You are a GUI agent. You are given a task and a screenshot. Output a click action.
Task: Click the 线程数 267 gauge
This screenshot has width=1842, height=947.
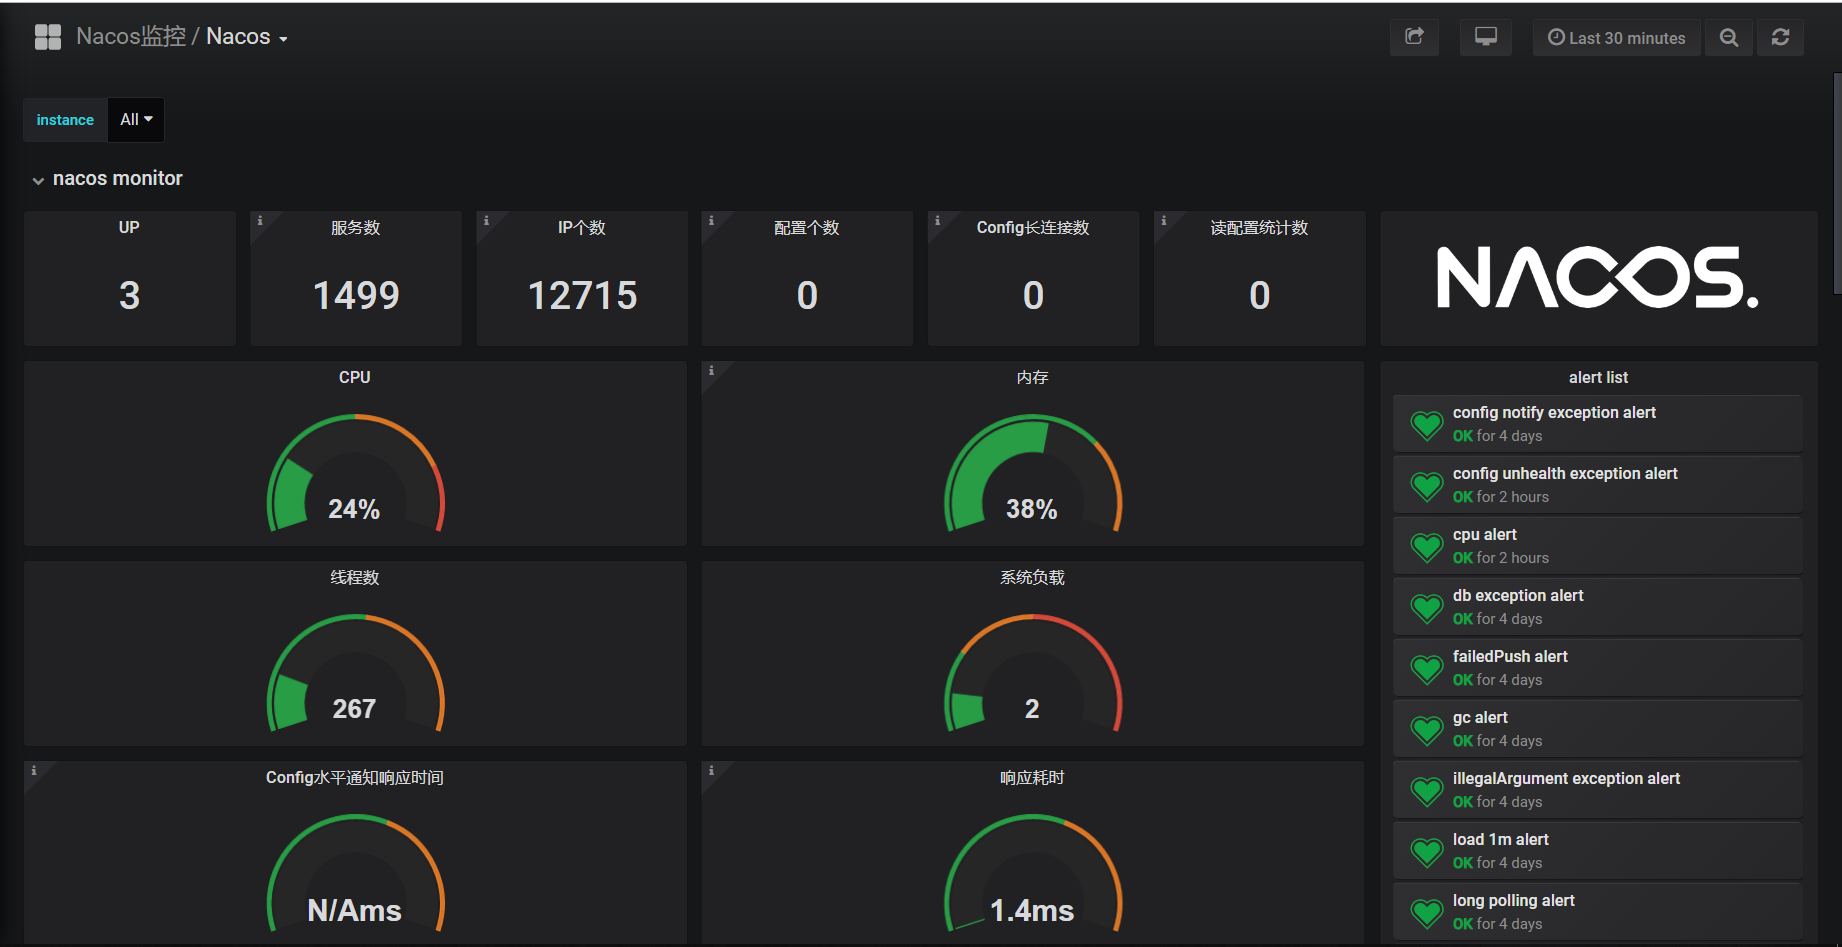(355, 673)
